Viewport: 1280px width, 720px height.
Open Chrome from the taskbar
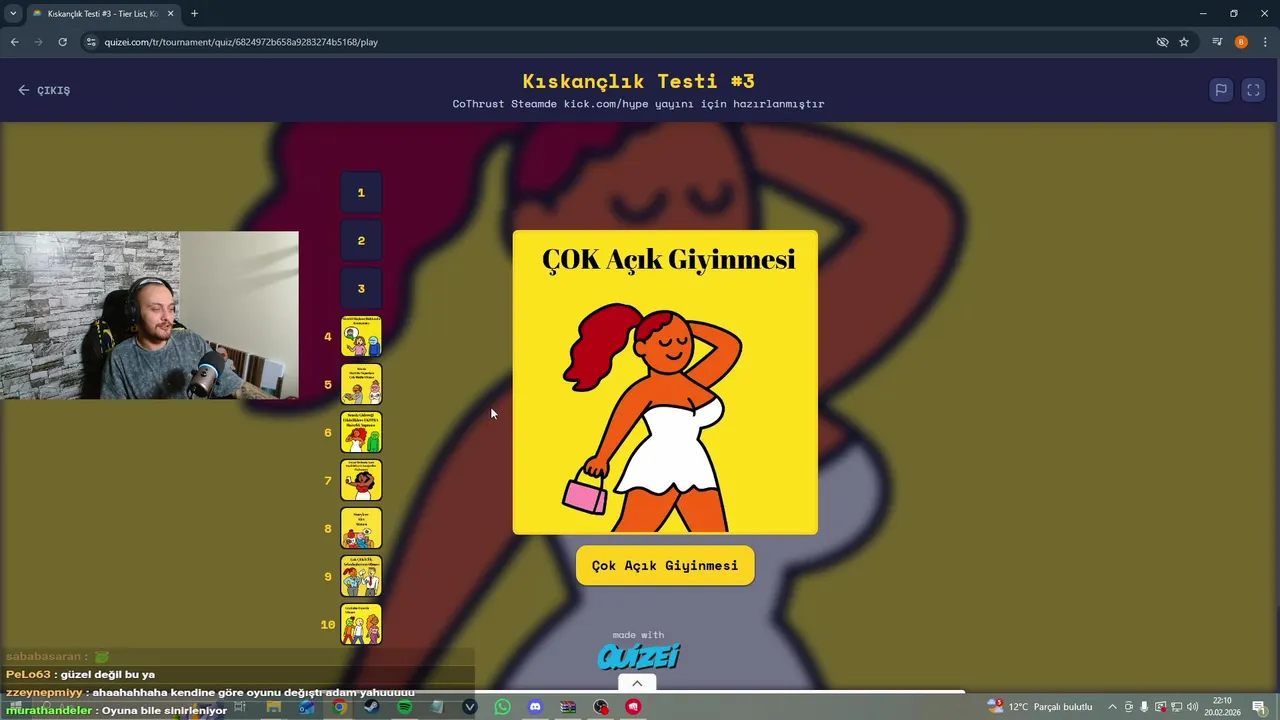340,707
